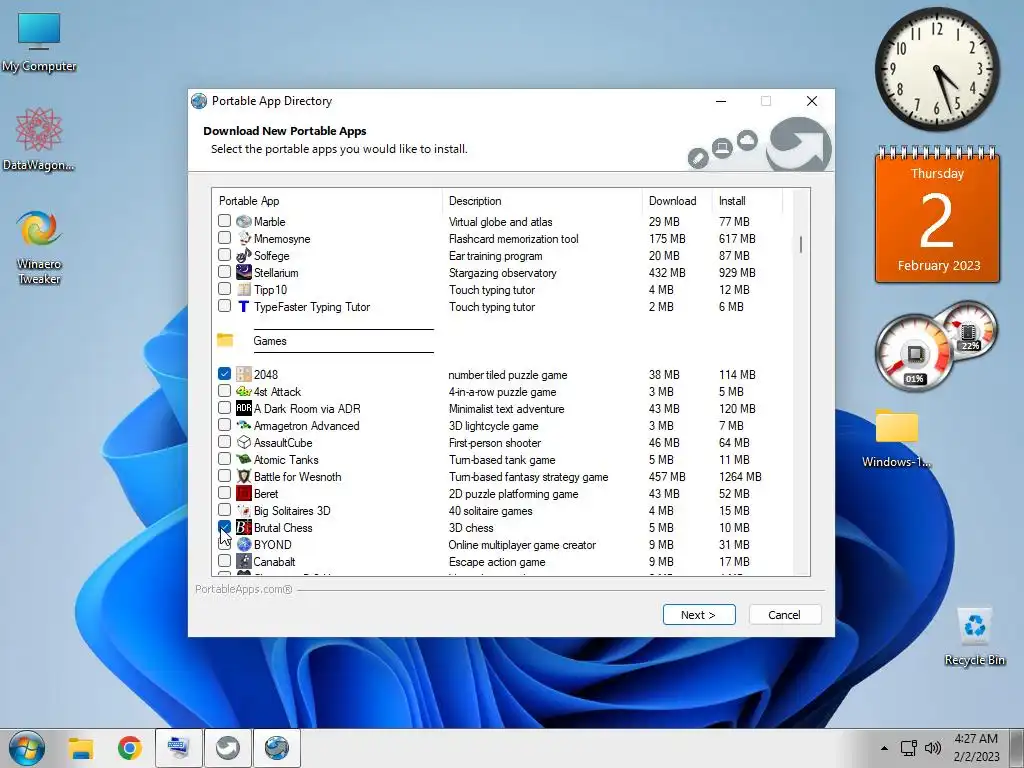Click the Portable App column header
The image size is (1024, 768).
click(327, 200)
